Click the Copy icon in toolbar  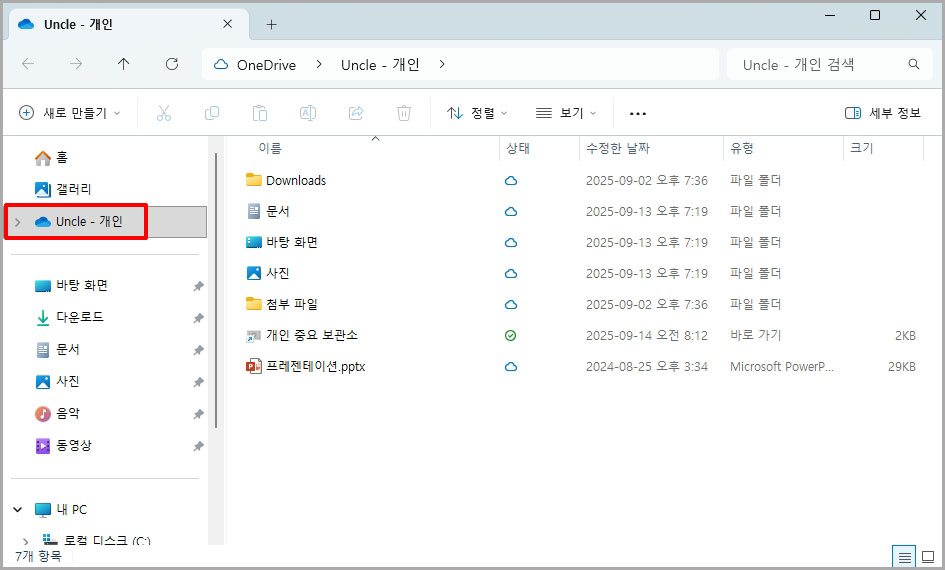(212, 113)
